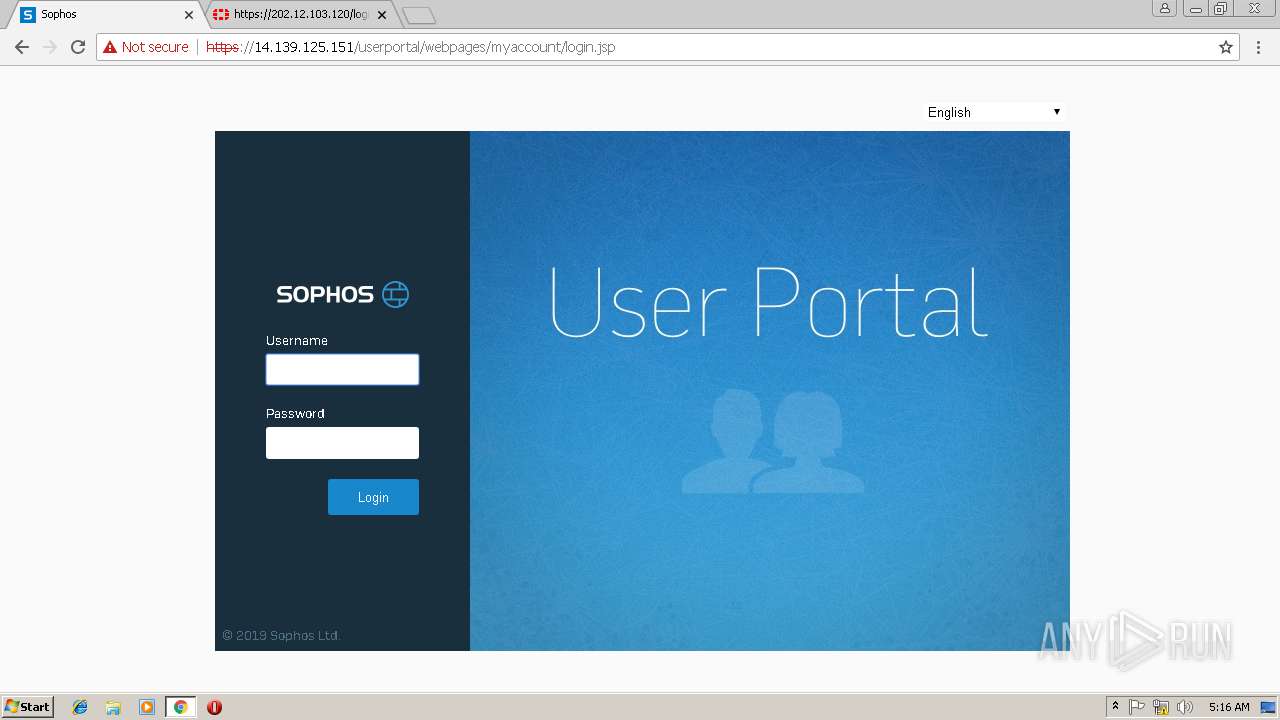Image resolution: width=1280 pixels, height=720 pixels.
Task: Click the Action Center flag icon
Action: pos(1137,707)
